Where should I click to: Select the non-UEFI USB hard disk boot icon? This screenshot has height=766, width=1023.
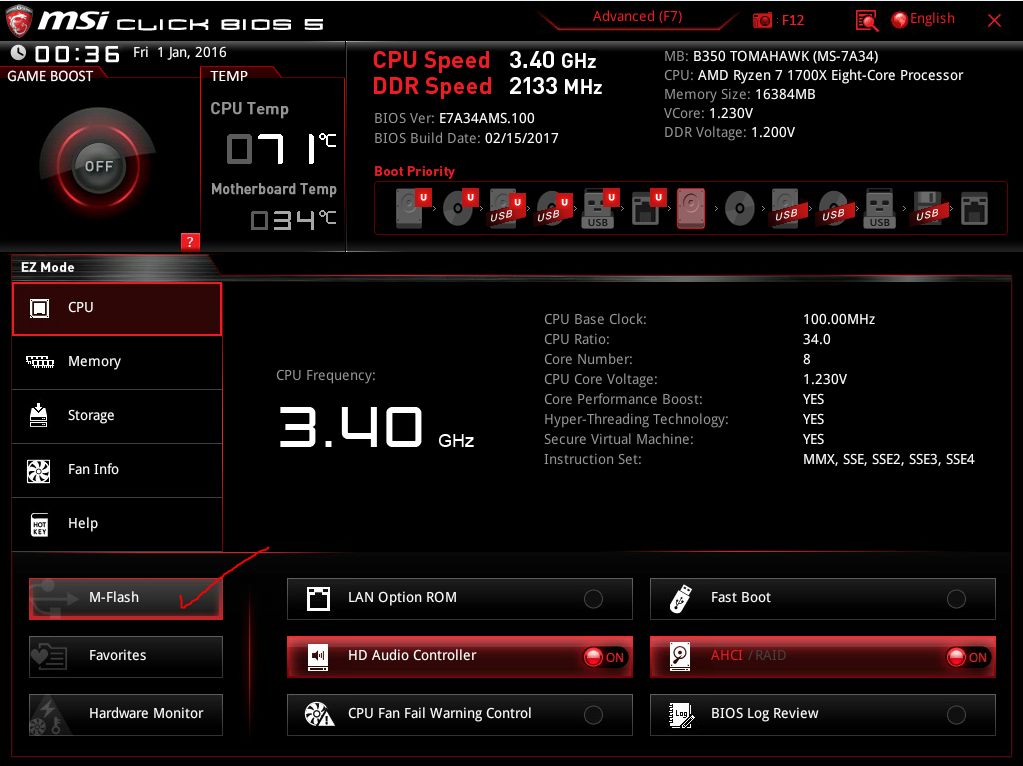tap(786, 209)
